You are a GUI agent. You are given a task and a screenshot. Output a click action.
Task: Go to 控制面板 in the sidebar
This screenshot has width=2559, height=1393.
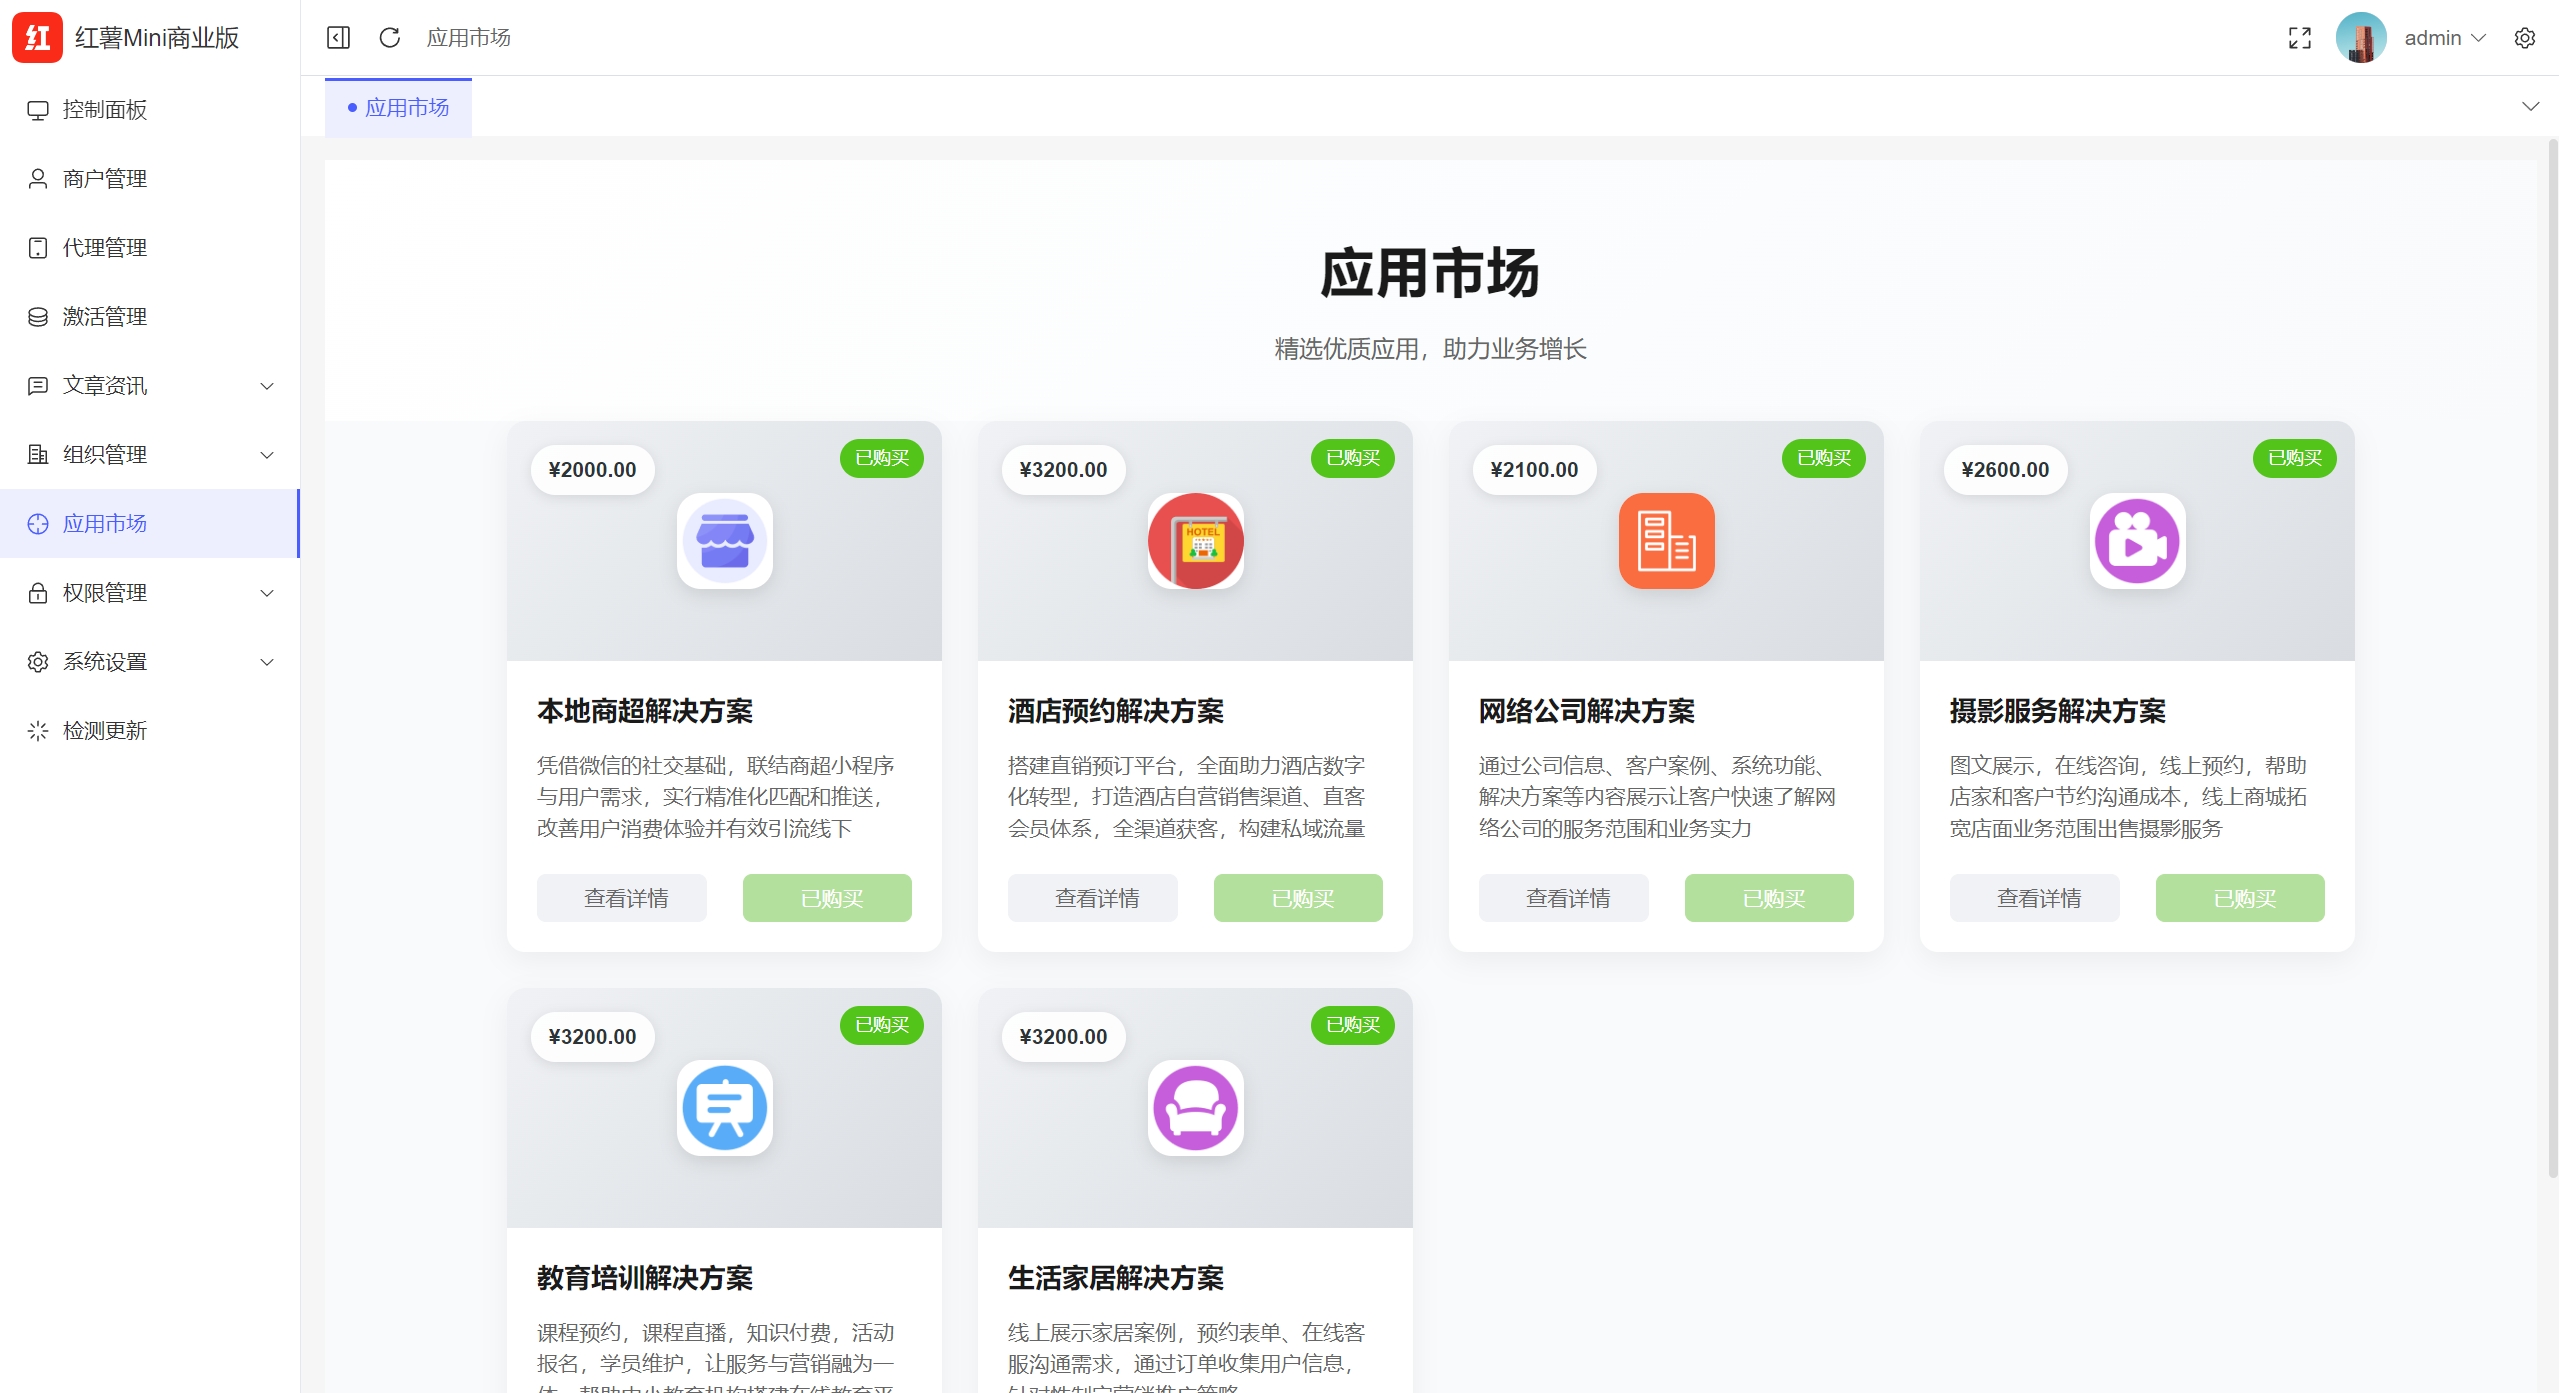coord(105,110)
